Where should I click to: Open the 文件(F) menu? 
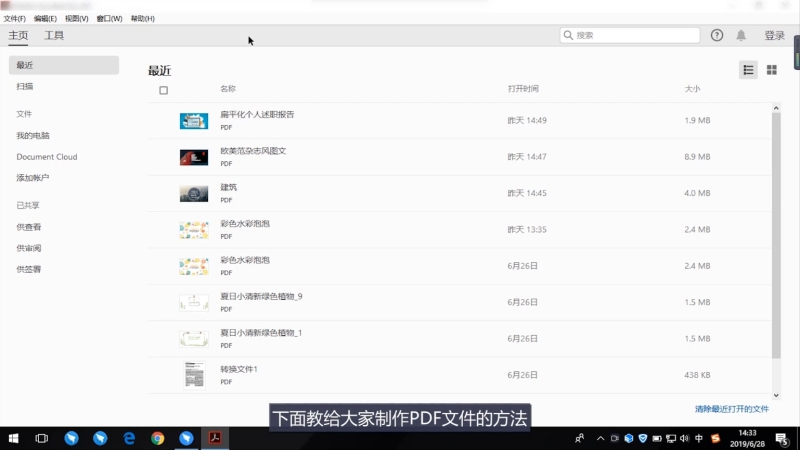pos(15,18)
